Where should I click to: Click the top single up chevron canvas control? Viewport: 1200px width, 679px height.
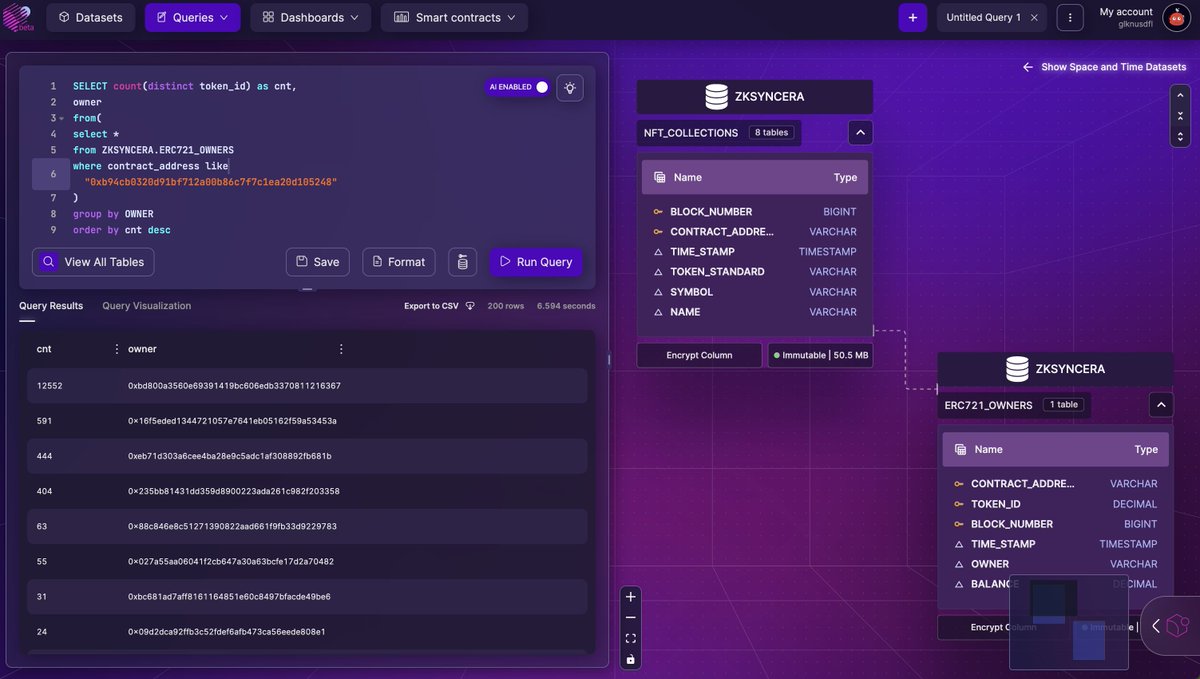pyautogui.click(x=1179, y=97)
